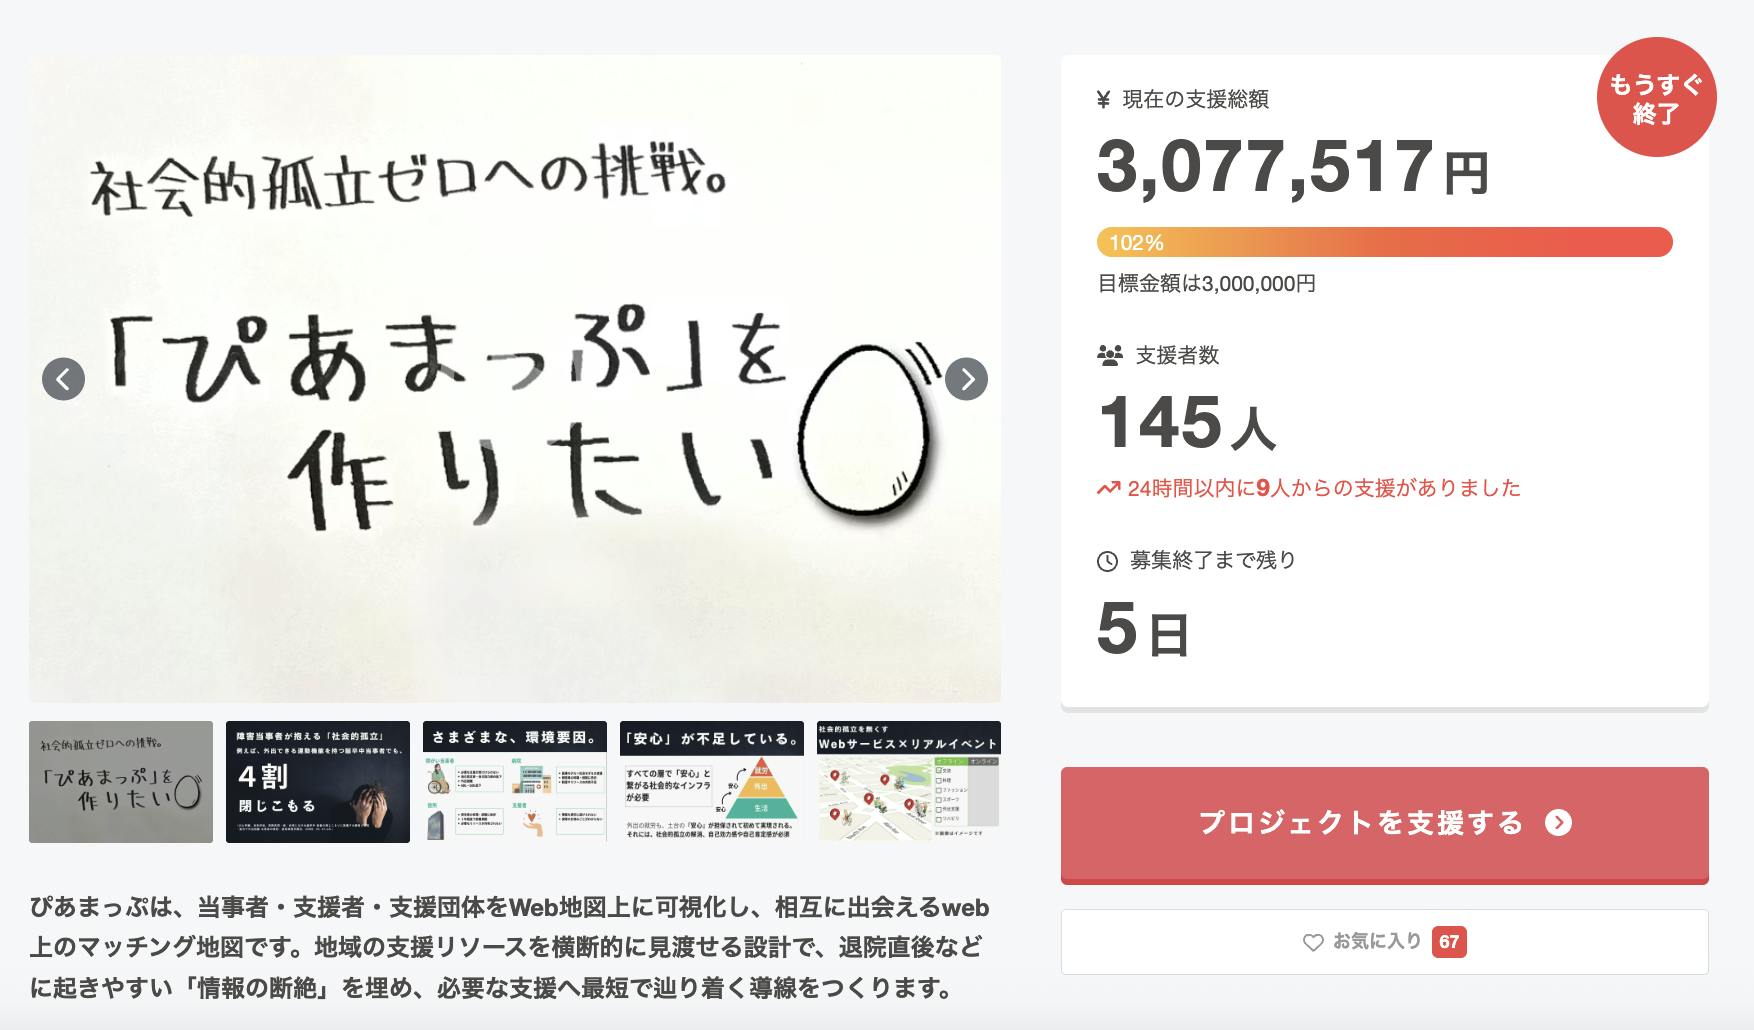Advance to the next carousel slide
The image size is (1754, 1030).
click(966, 379)
